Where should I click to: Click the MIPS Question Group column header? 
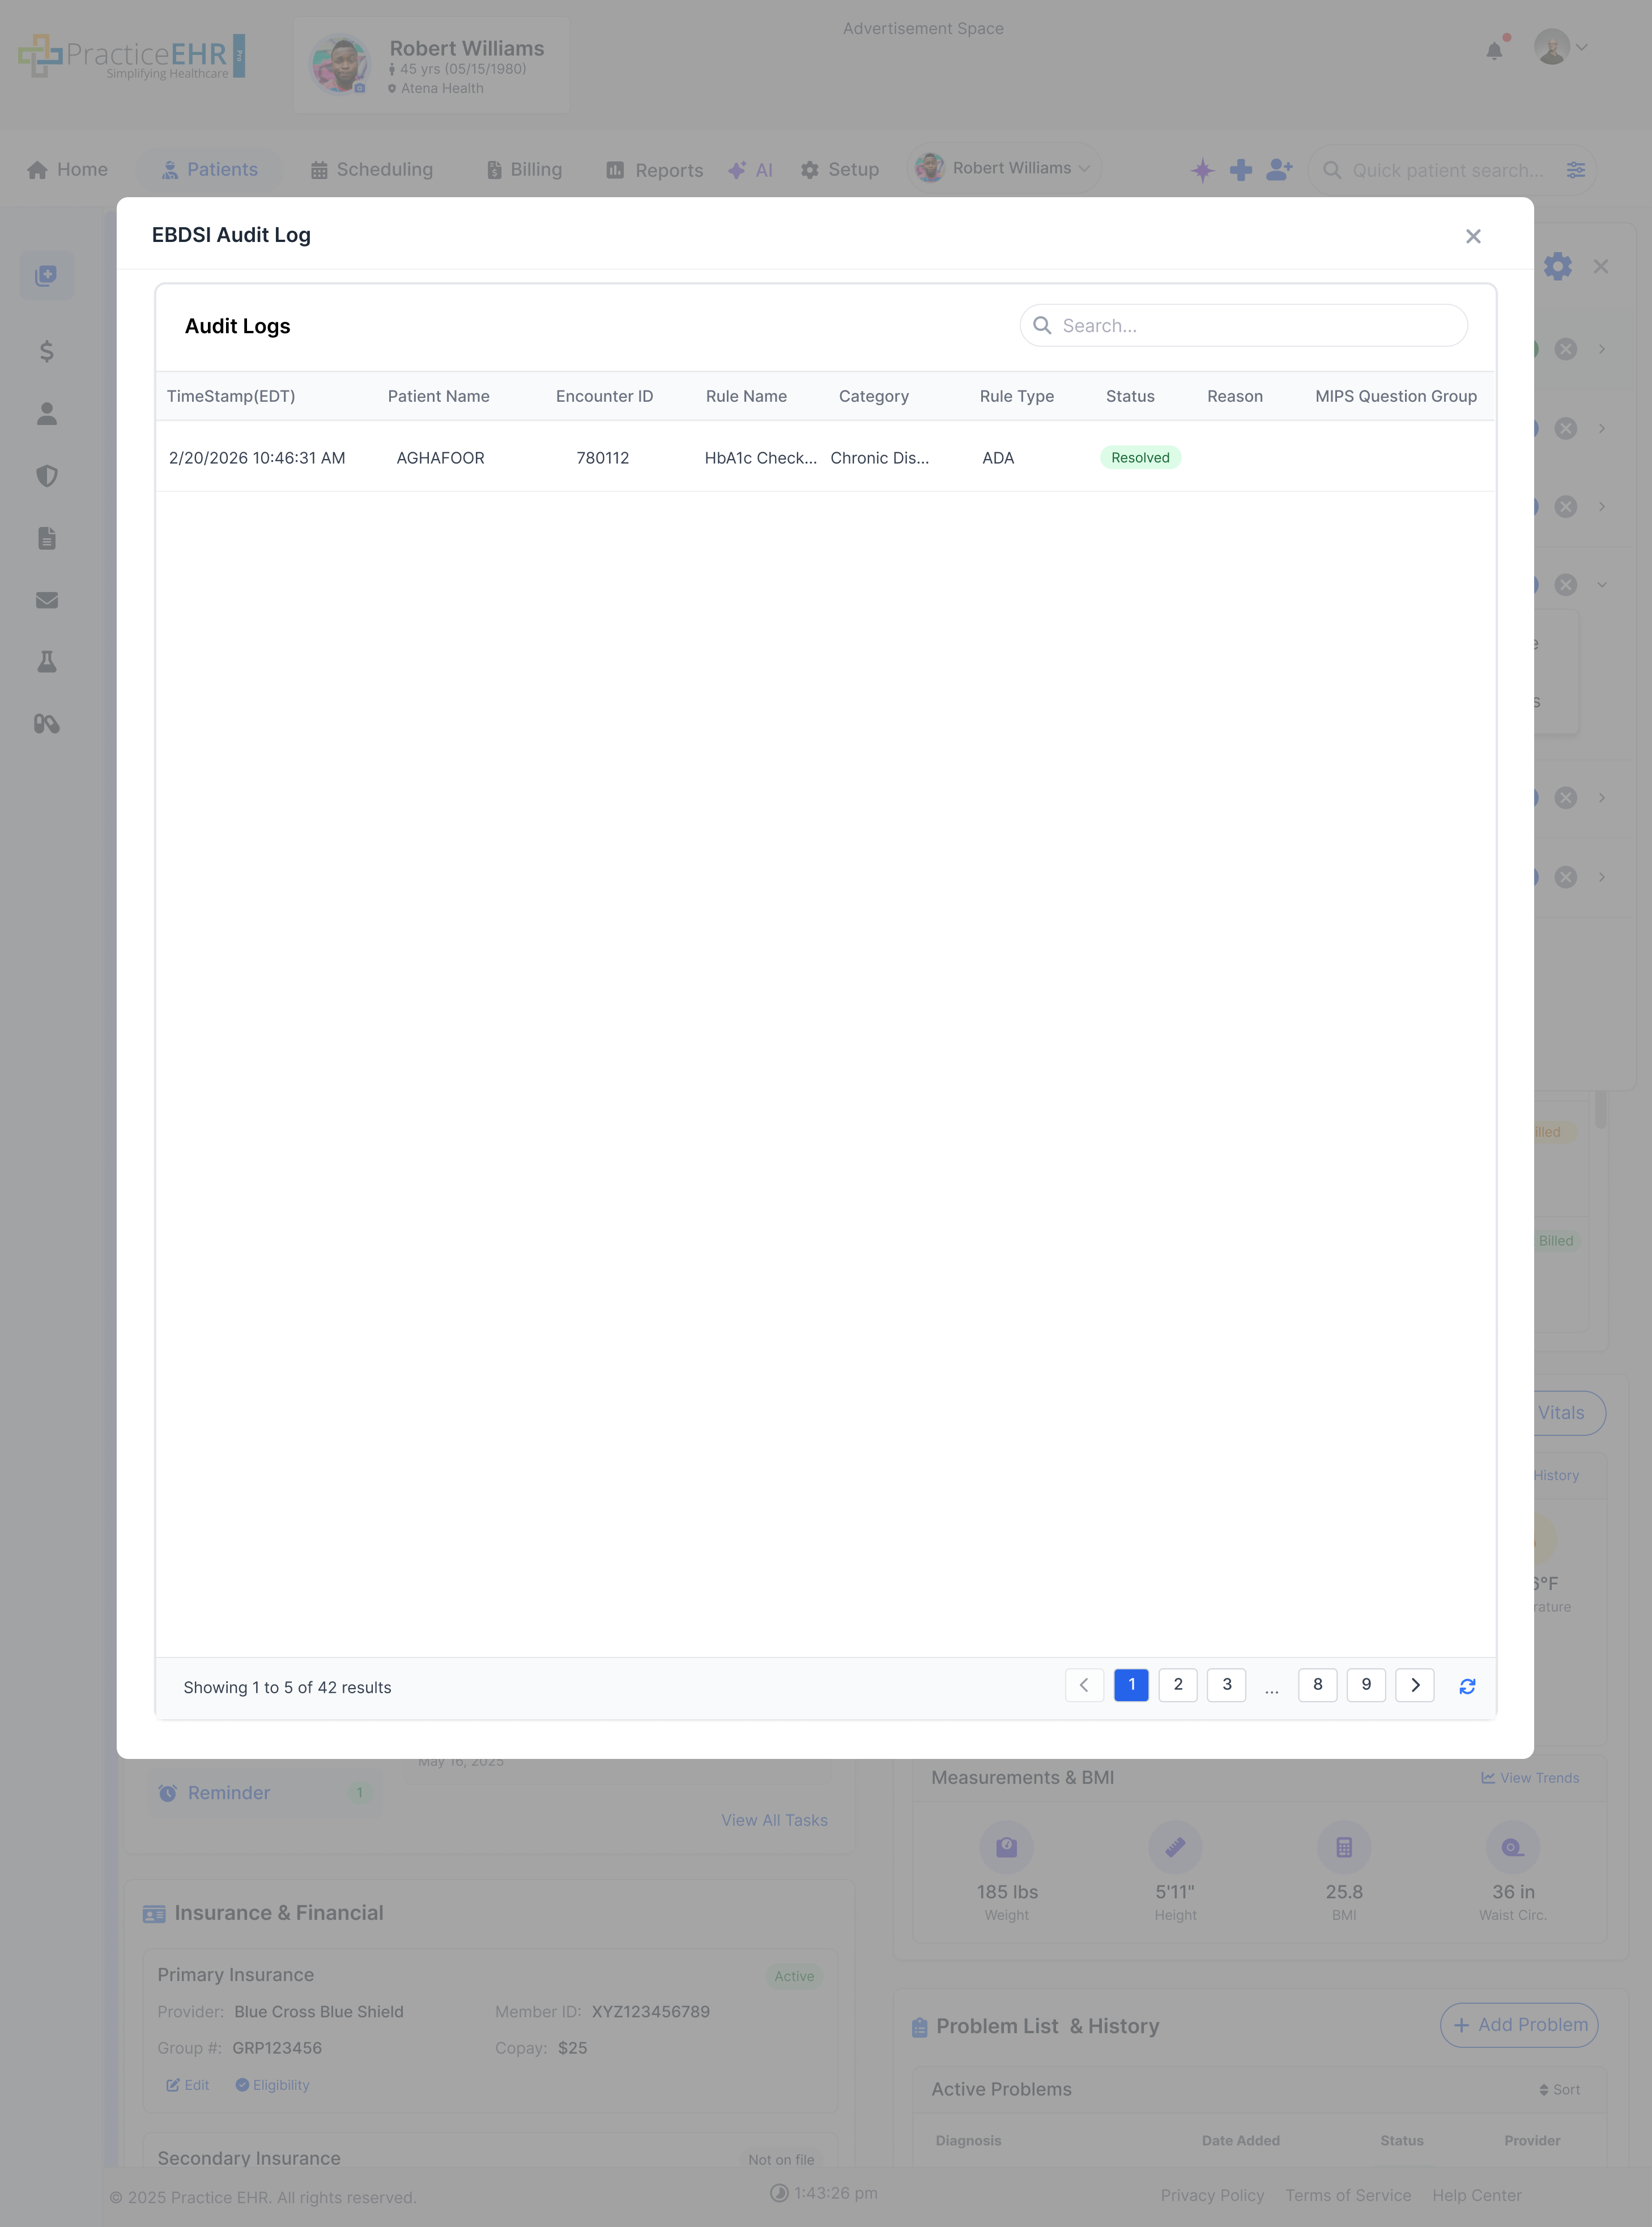point(1395,396)
